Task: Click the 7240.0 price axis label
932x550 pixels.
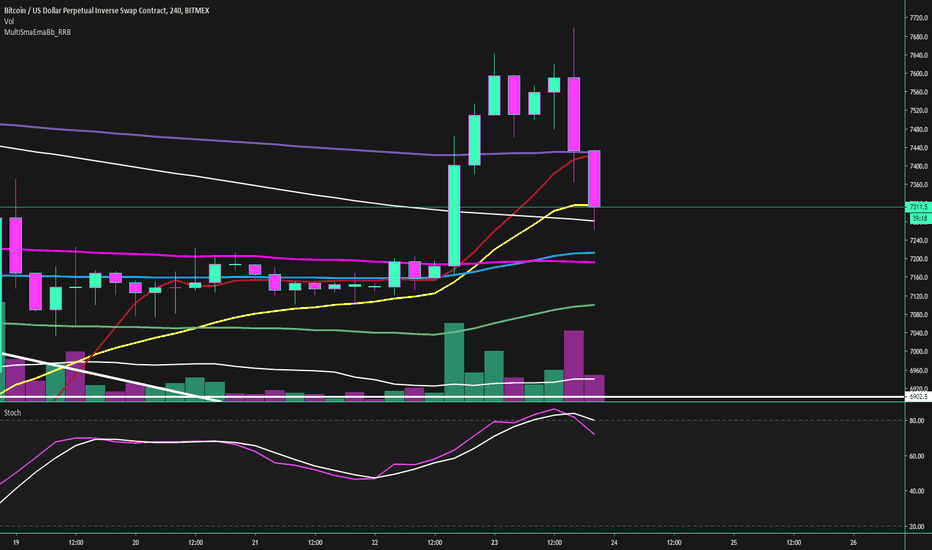Action: click(918, 241)
